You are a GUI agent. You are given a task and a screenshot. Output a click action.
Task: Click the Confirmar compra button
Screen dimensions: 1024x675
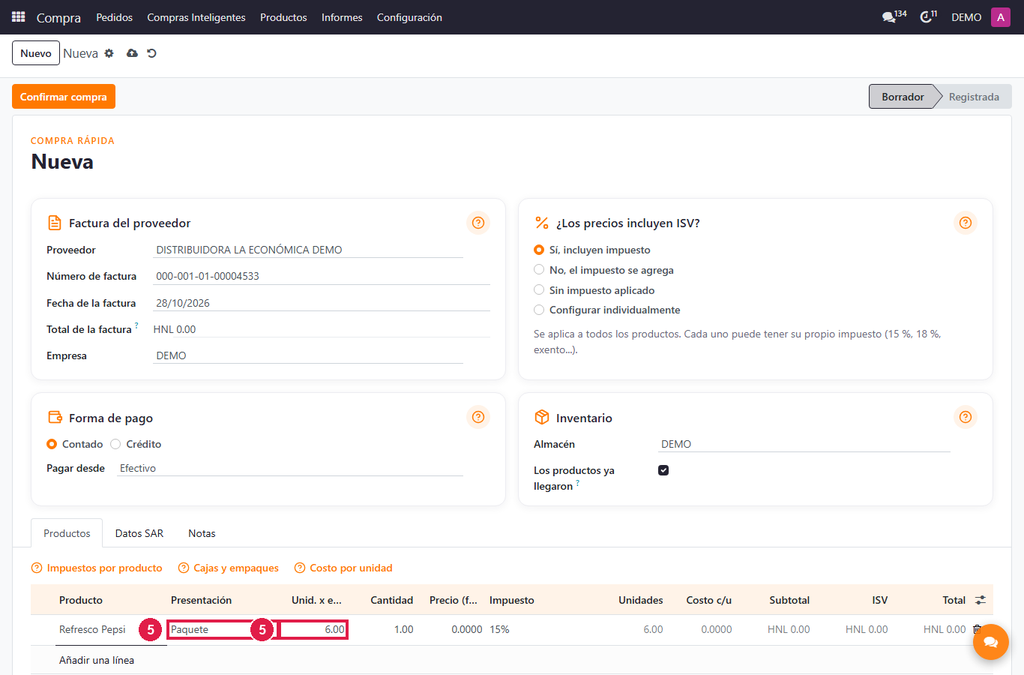click(x=63, y=97)
